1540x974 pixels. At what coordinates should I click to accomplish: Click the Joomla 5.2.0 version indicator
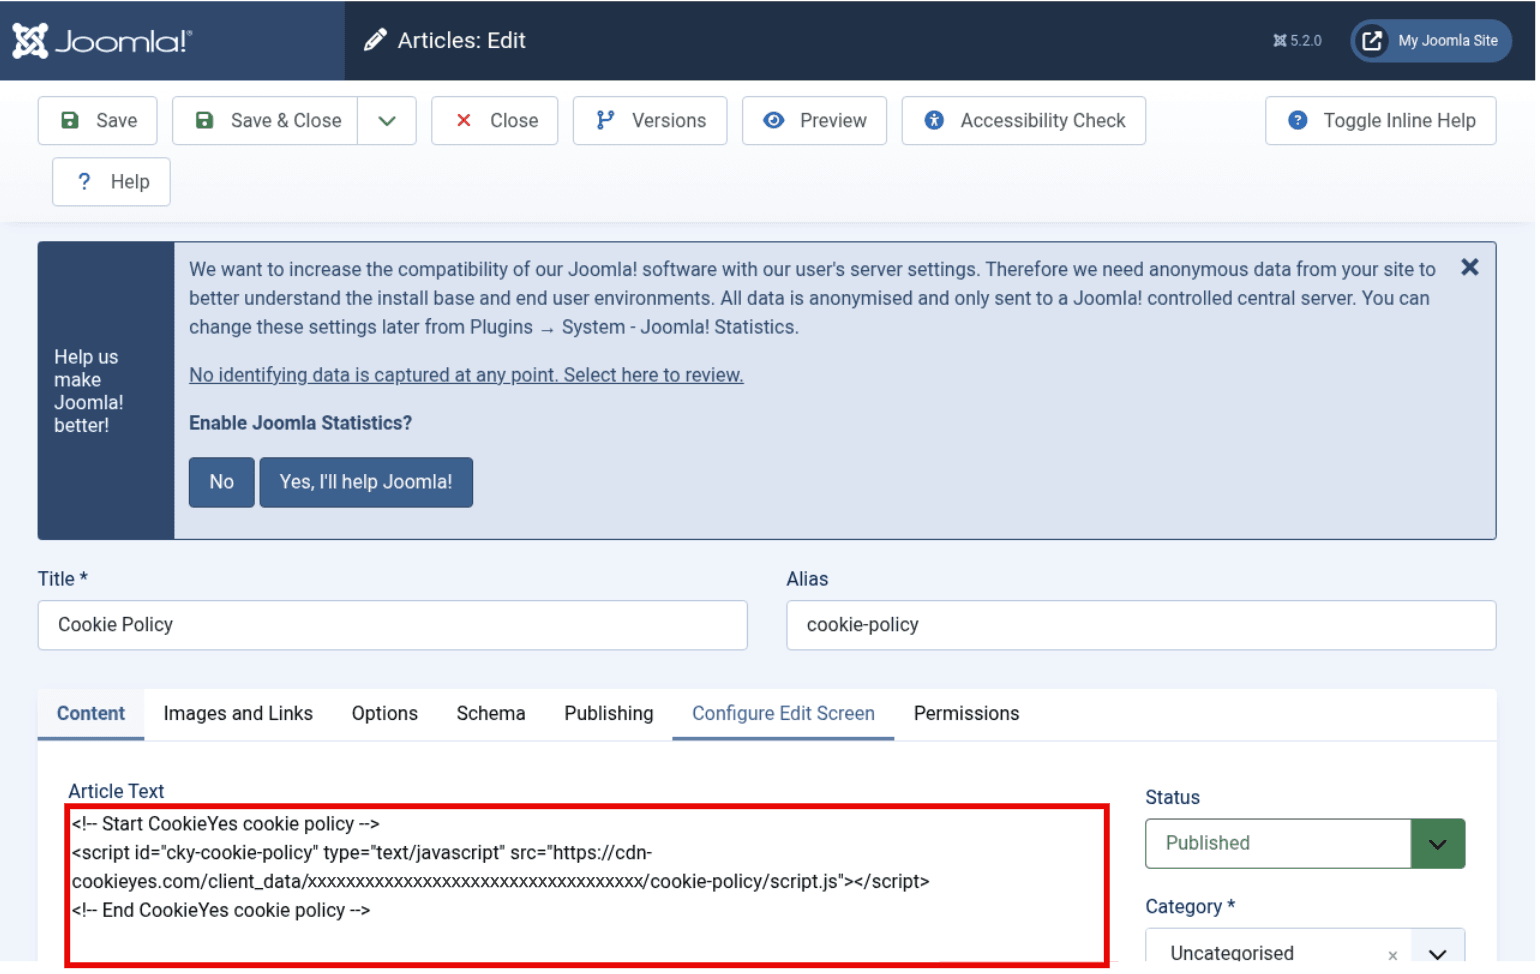pos(1297,41)
